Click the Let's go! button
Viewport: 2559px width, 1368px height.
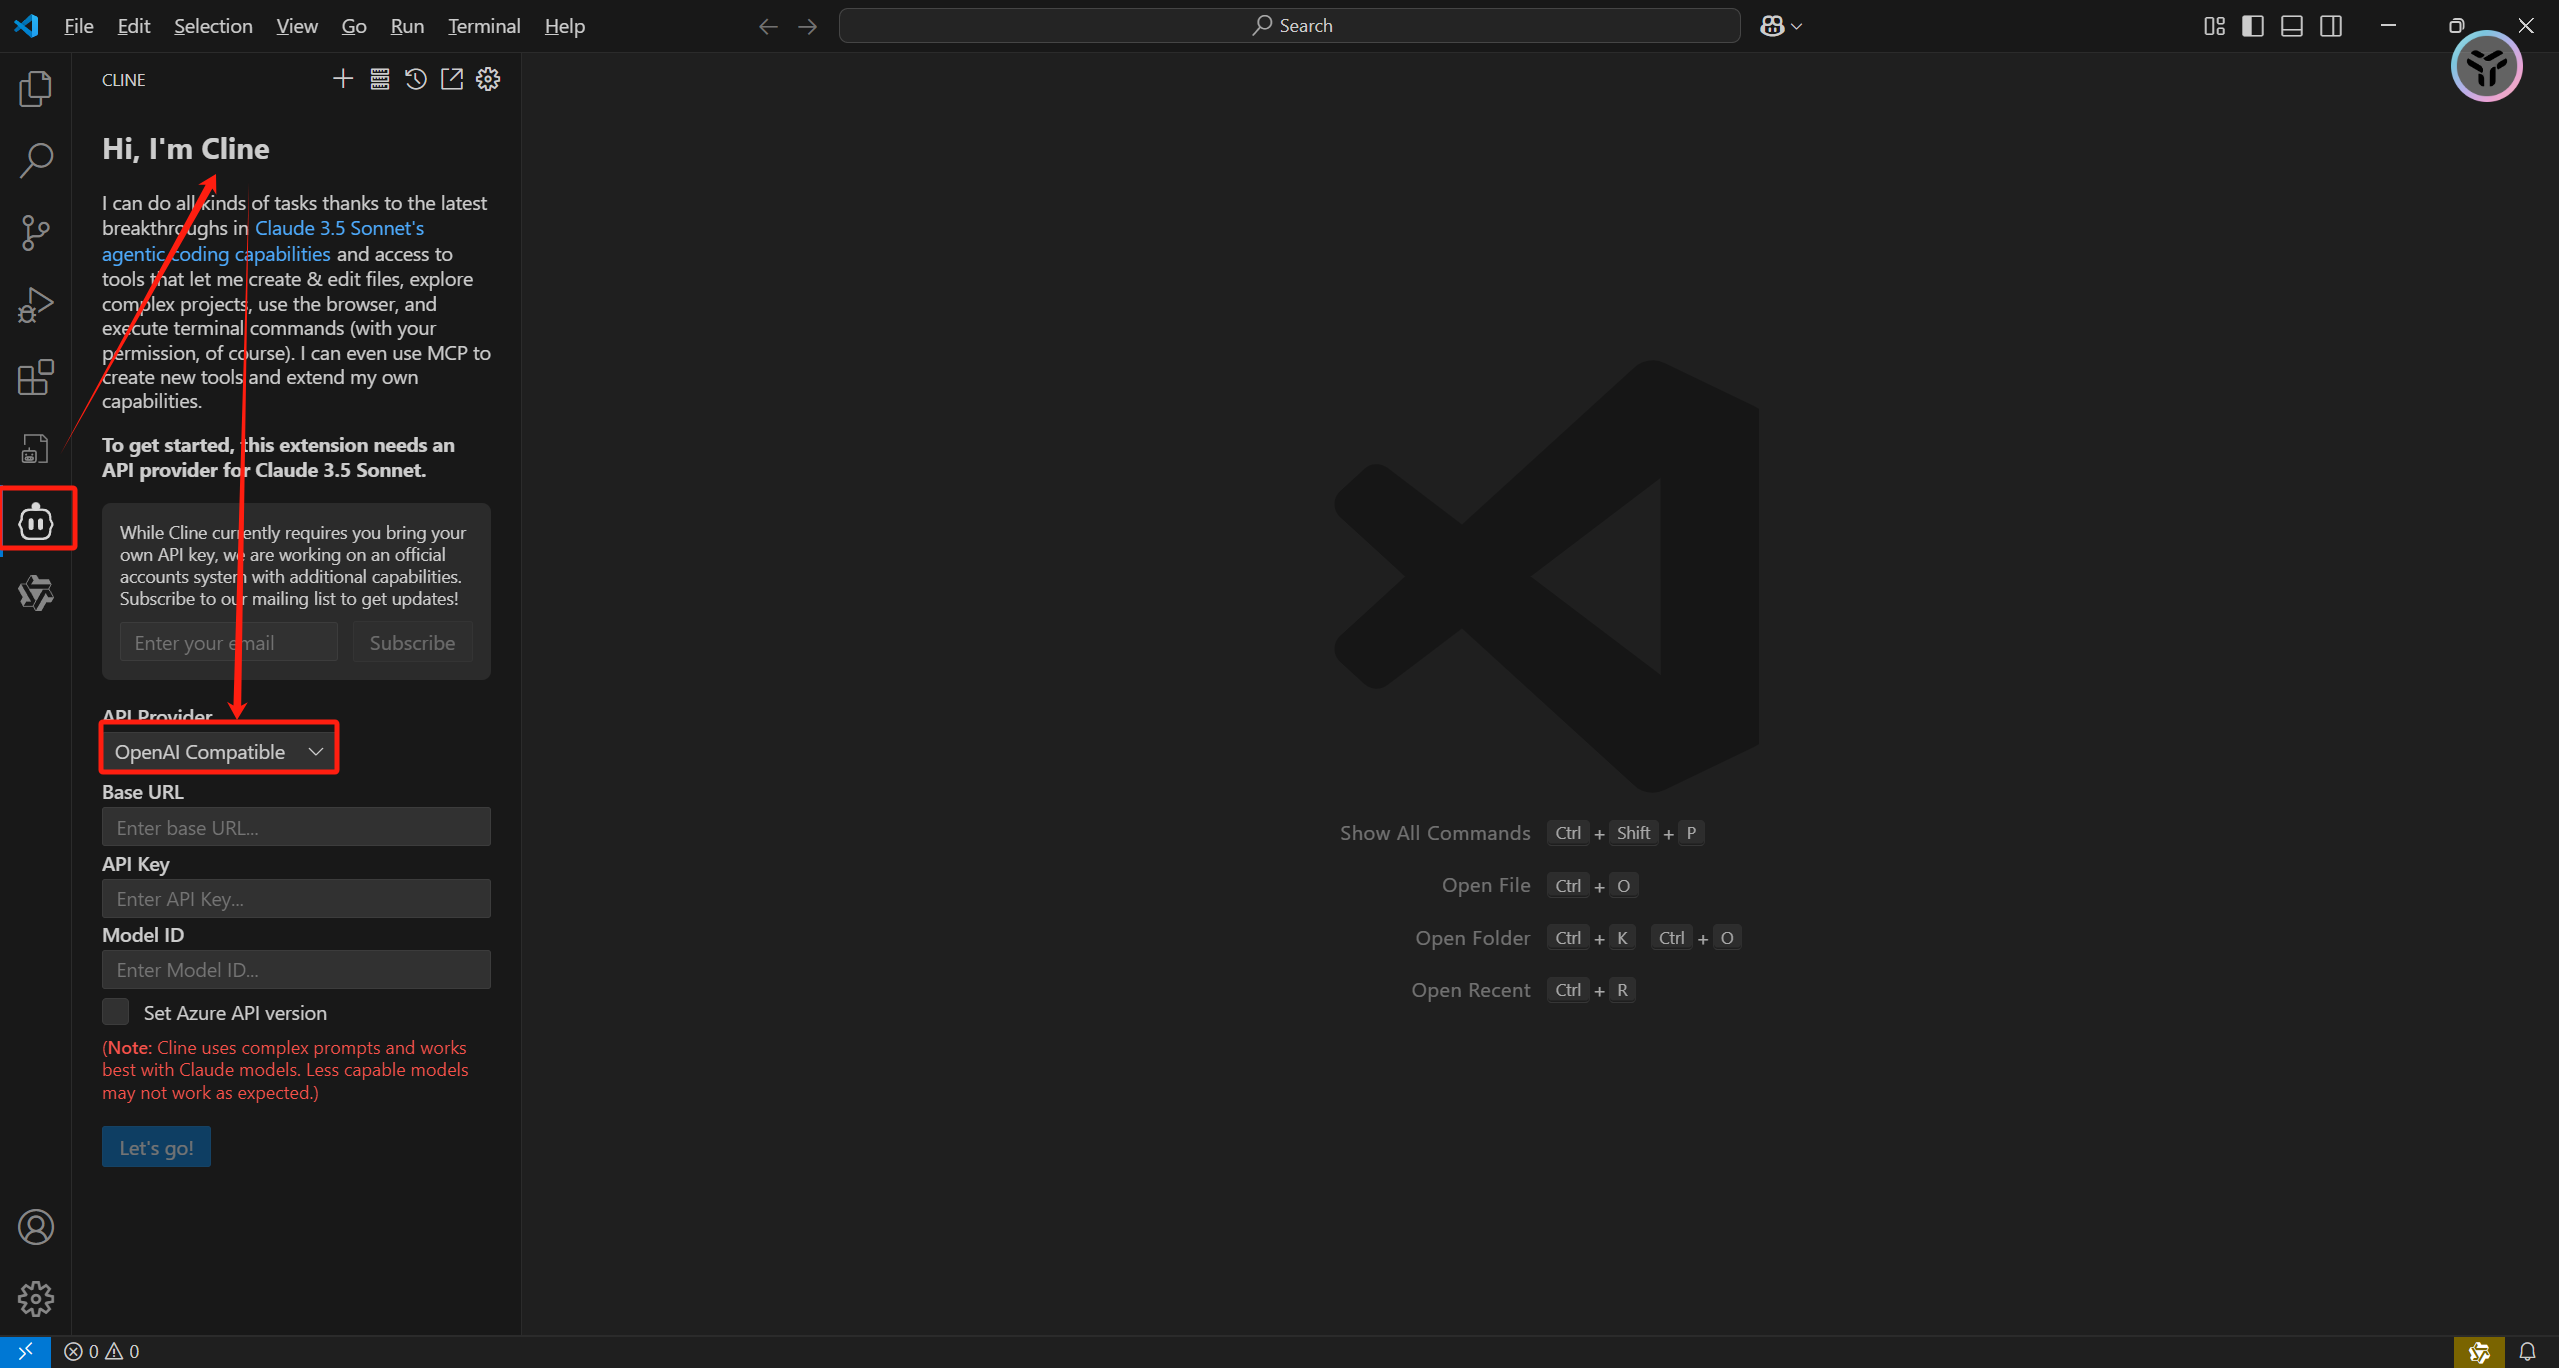(156, 1147)
